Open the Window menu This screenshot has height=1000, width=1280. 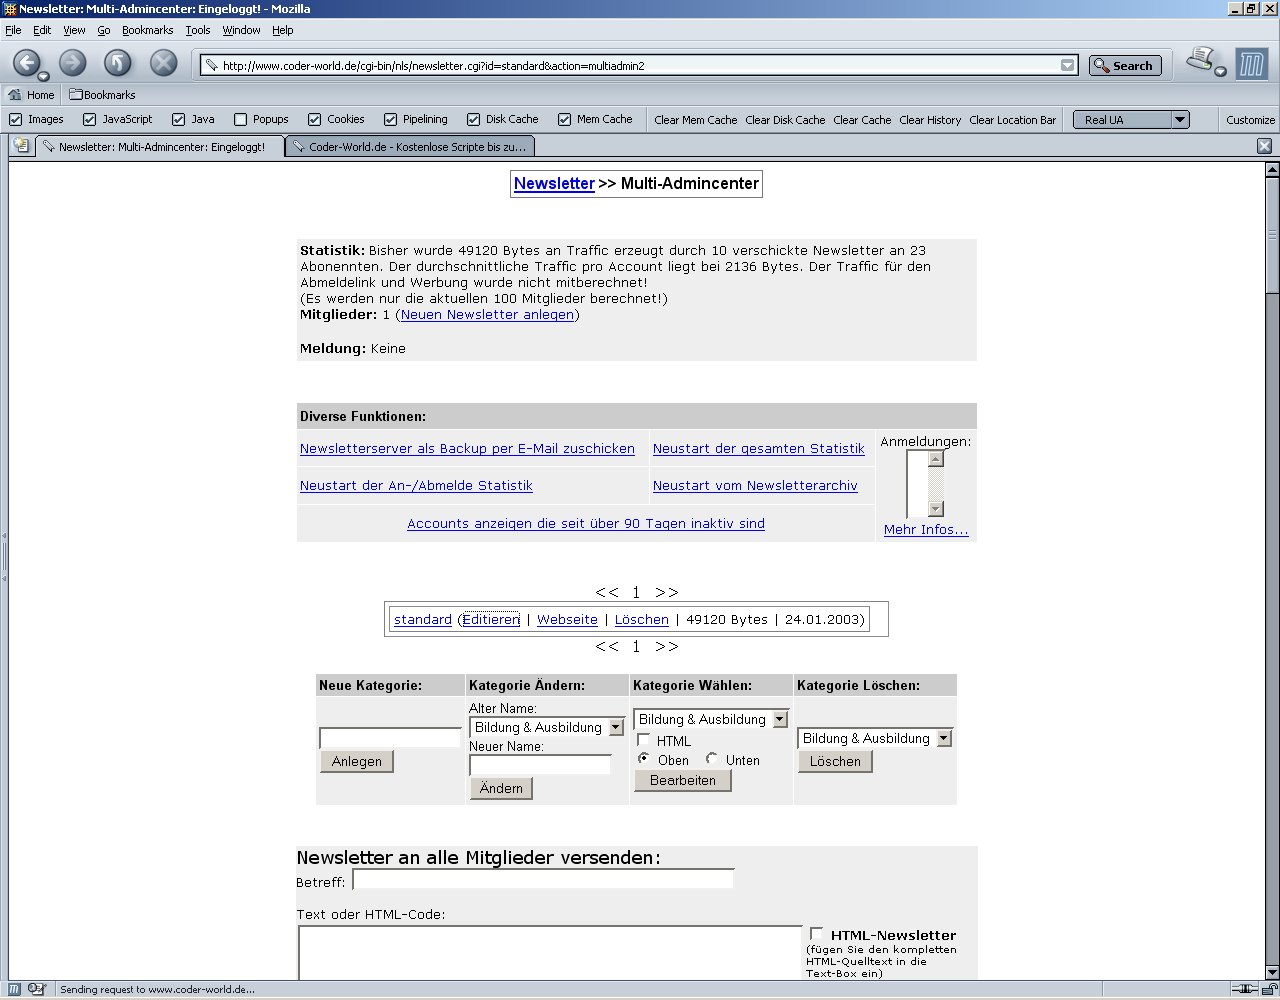[x=241, y=30]
